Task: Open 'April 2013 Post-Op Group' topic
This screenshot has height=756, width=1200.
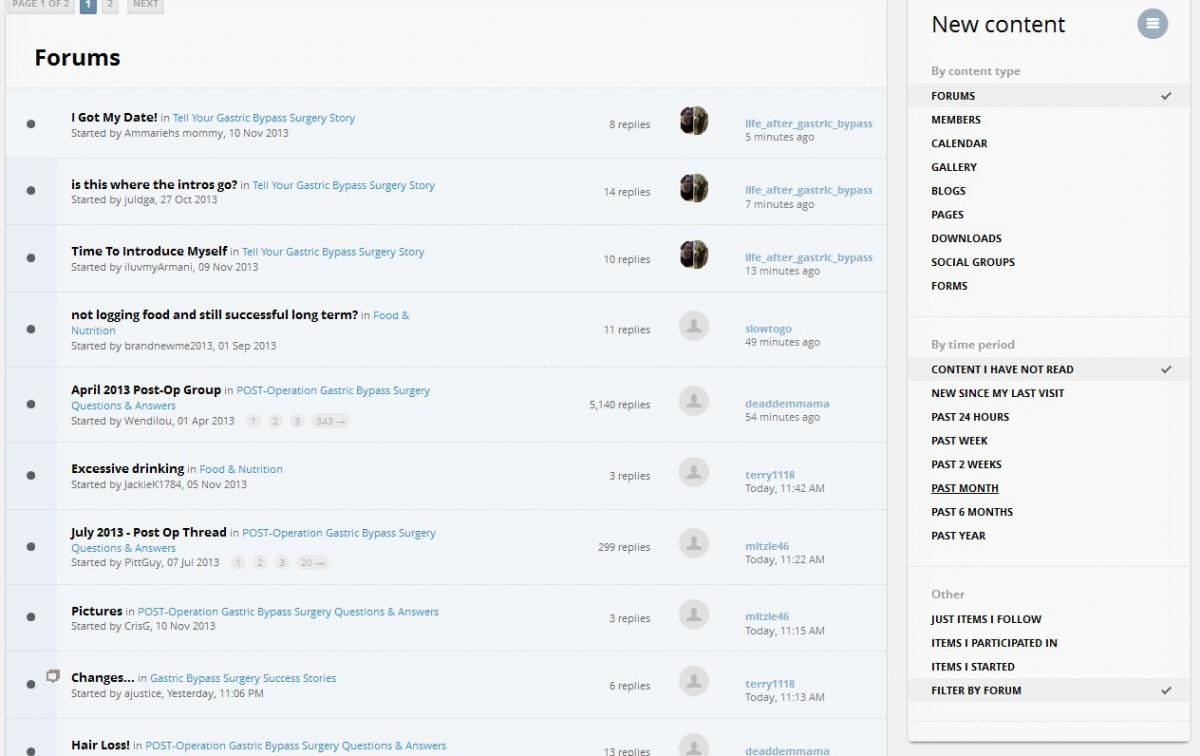Action: click(146, 390)
